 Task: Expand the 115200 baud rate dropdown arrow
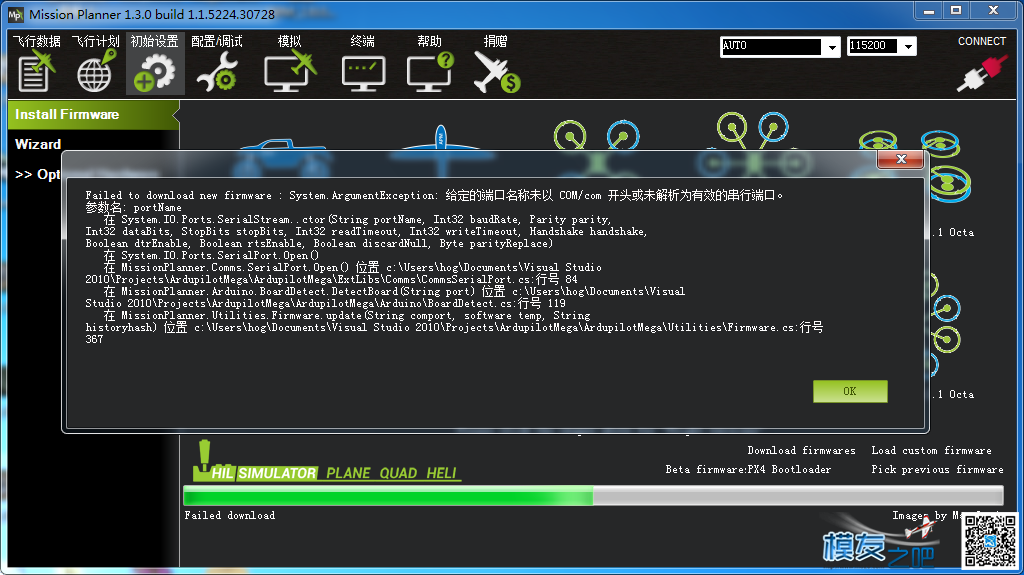pos(908,46)
